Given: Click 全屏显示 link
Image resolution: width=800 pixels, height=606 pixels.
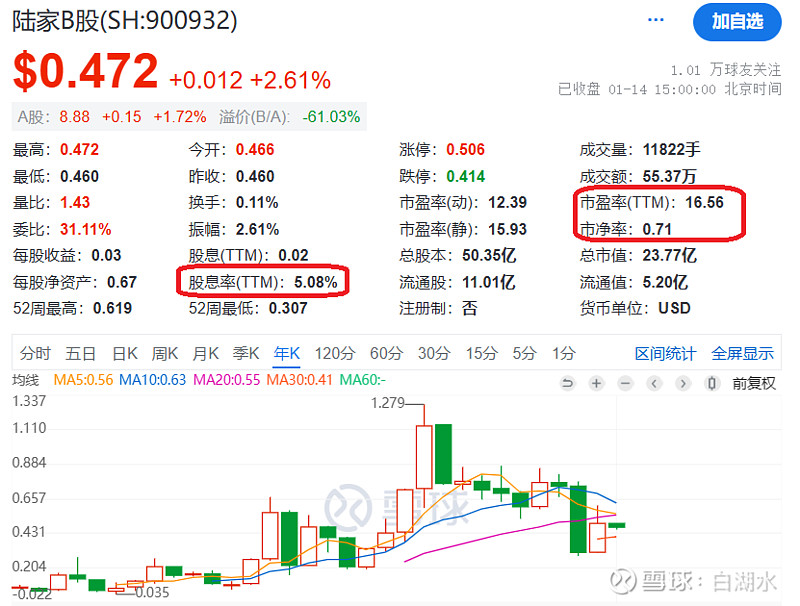Looking at the screenshot, I should tap(742, 353).
